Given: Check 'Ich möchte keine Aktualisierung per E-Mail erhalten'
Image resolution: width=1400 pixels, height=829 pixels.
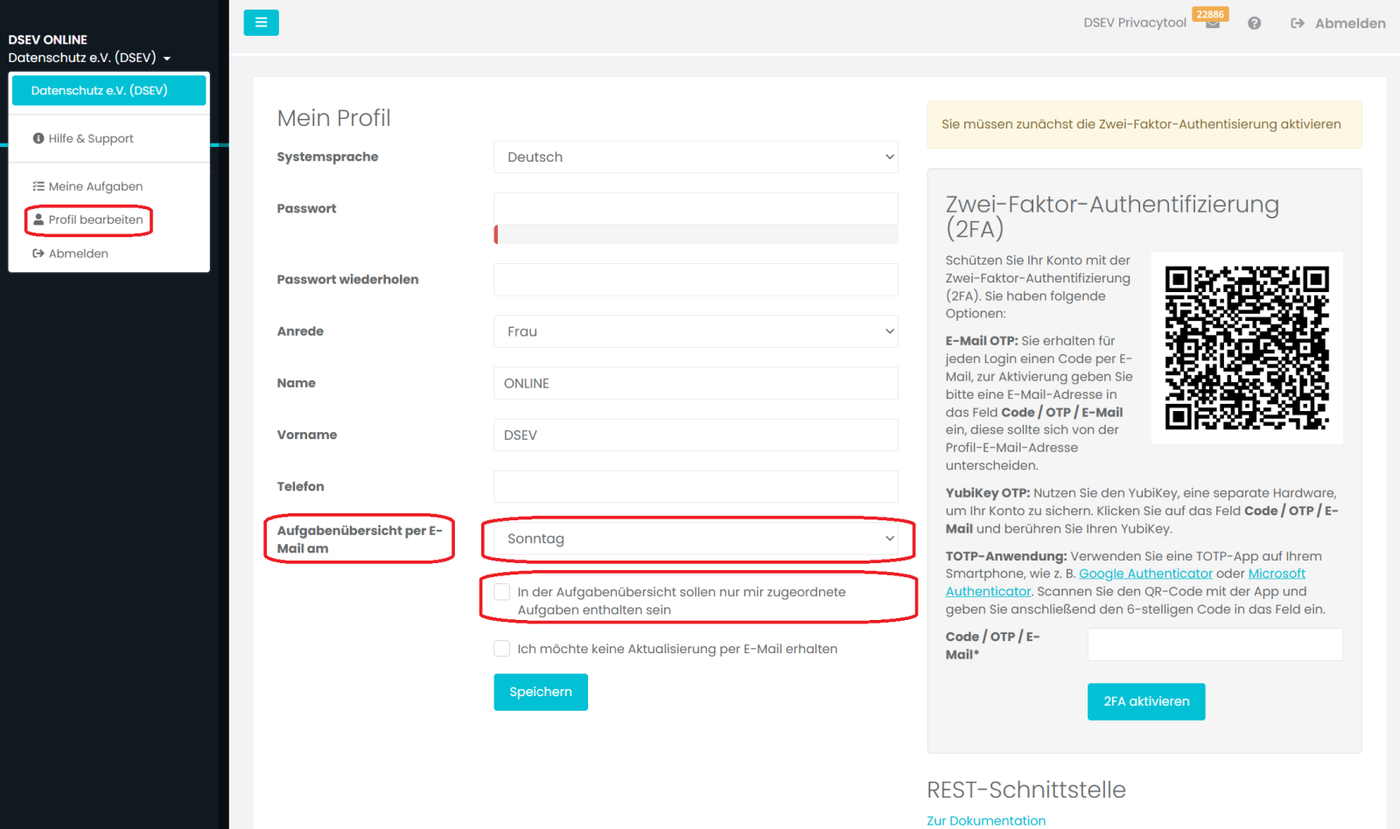Looking at the screenshot, I should (502, 648).
